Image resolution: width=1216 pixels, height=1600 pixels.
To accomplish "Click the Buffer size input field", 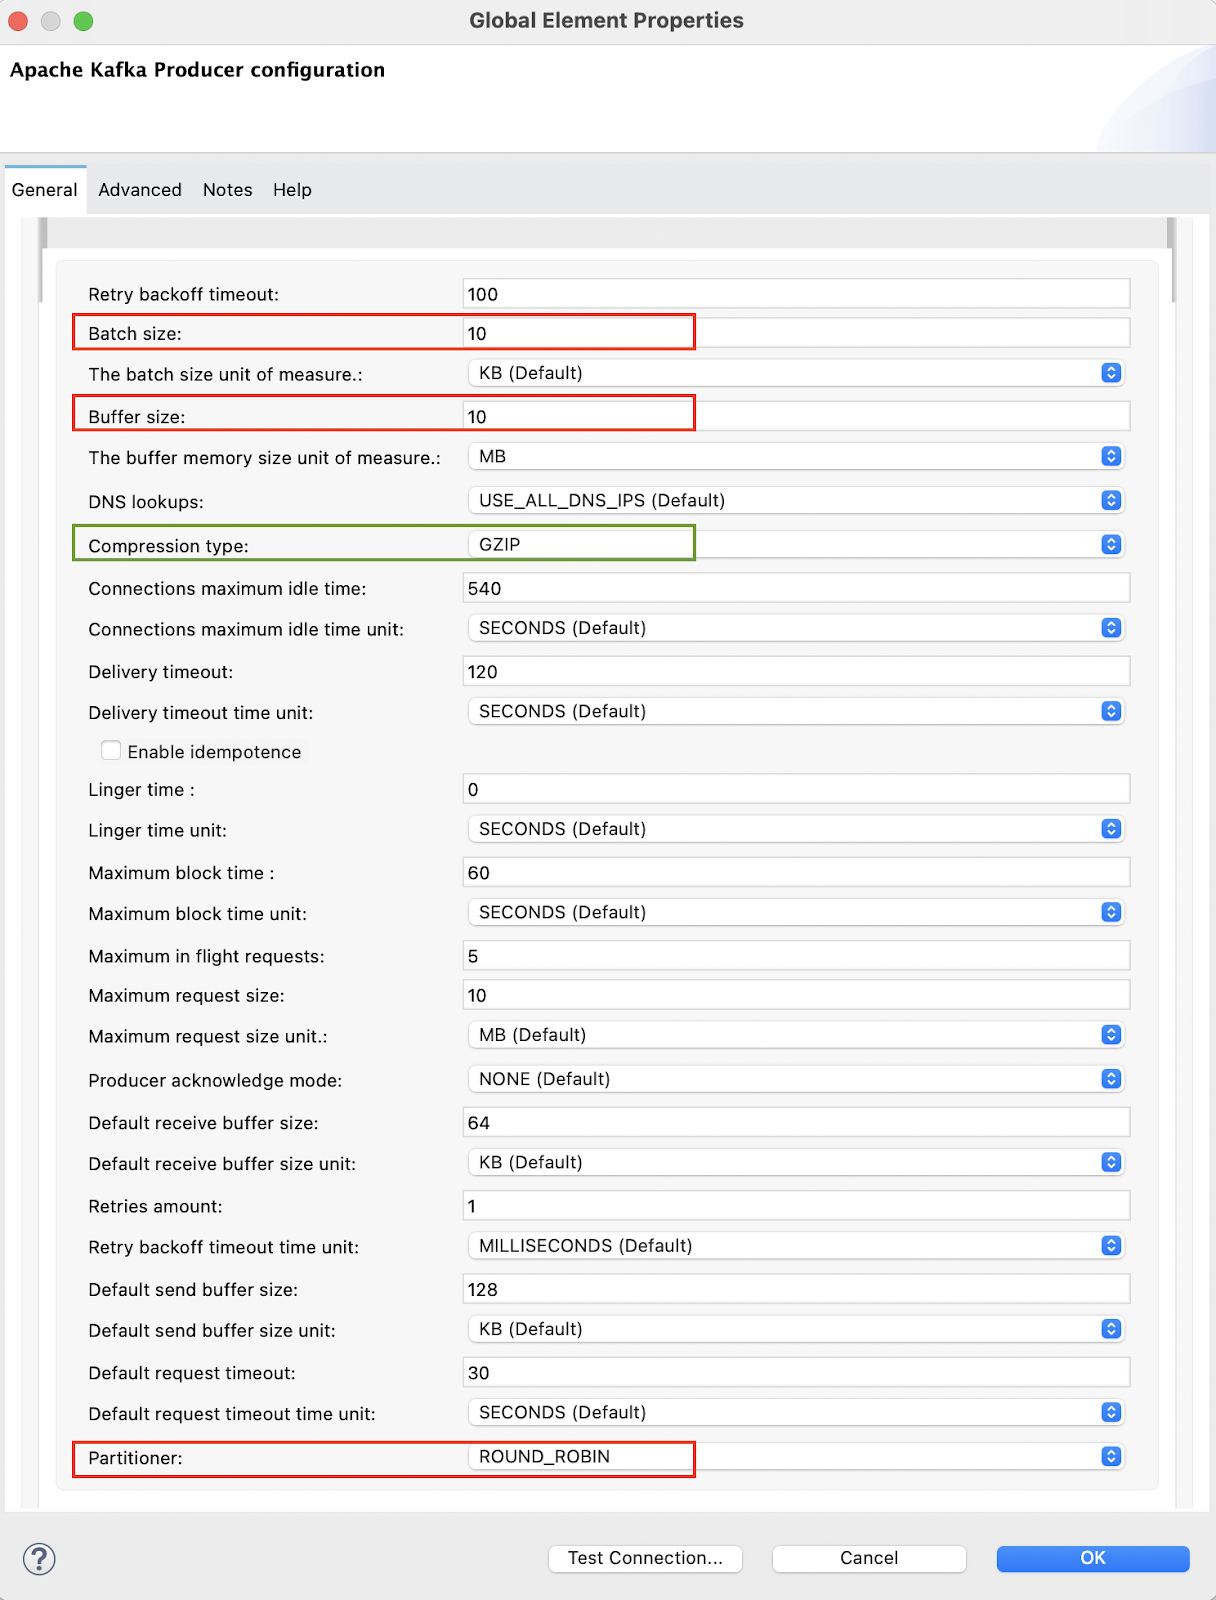I will click(x=796, y=416).
